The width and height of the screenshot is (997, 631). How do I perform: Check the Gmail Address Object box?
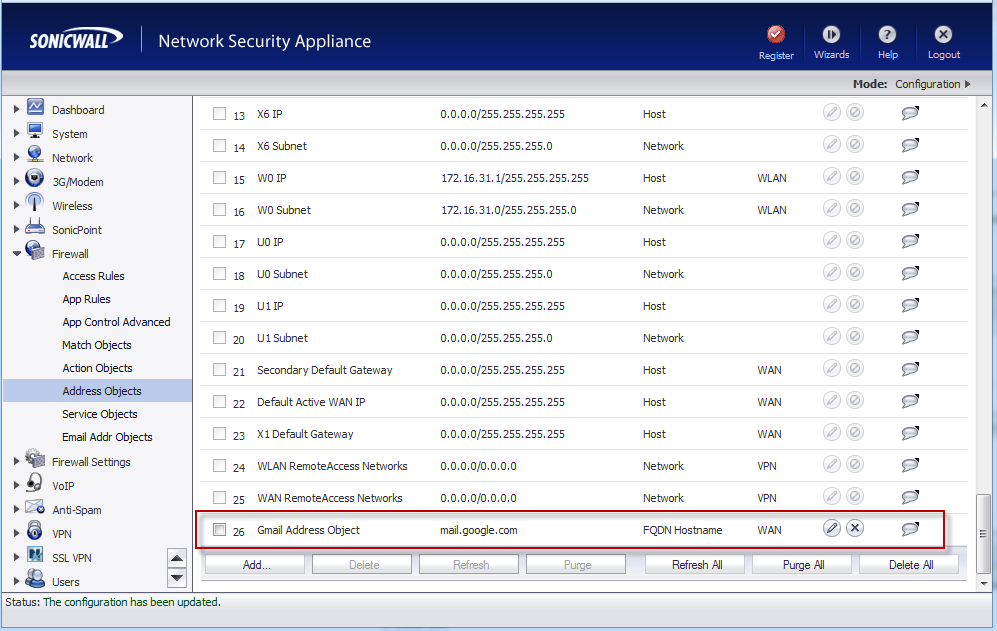point(219,529)
